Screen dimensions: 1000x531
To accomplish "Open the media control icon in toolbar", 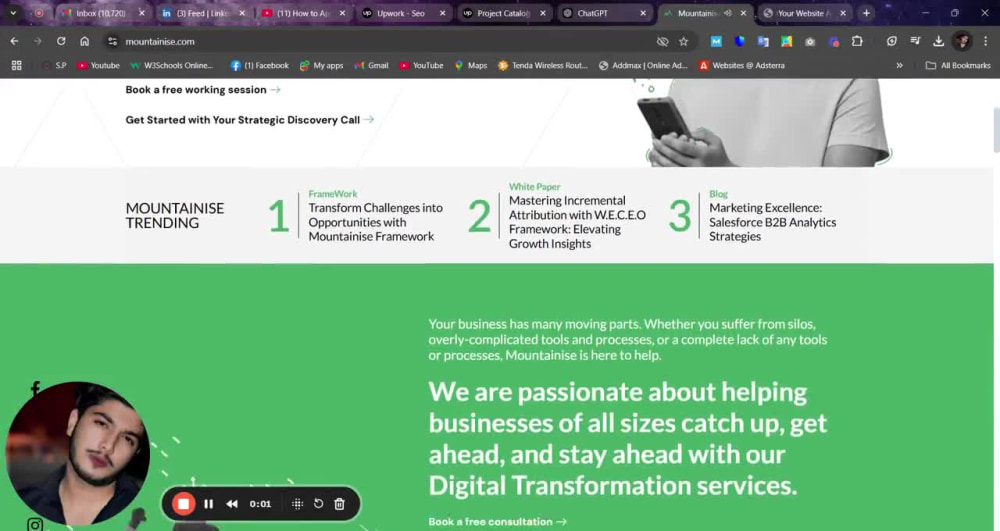I will (915, 41).
